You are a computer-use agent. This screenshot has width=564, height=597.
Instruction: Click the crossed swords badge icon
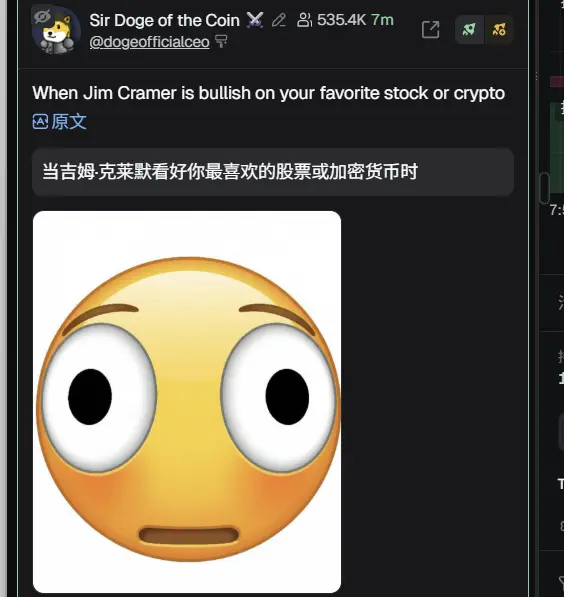pyautogui.click(x=255, y=20)
